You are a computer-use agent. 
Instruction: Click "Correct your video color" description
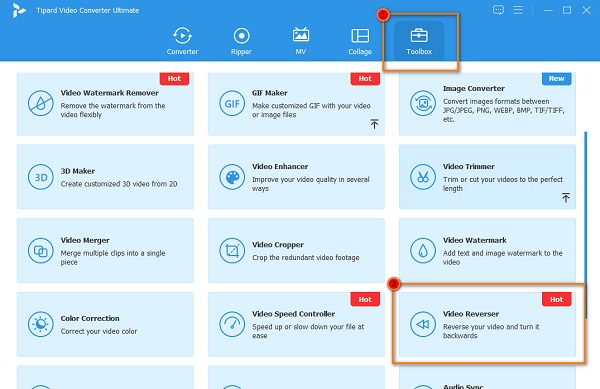[x=99, y=331]
